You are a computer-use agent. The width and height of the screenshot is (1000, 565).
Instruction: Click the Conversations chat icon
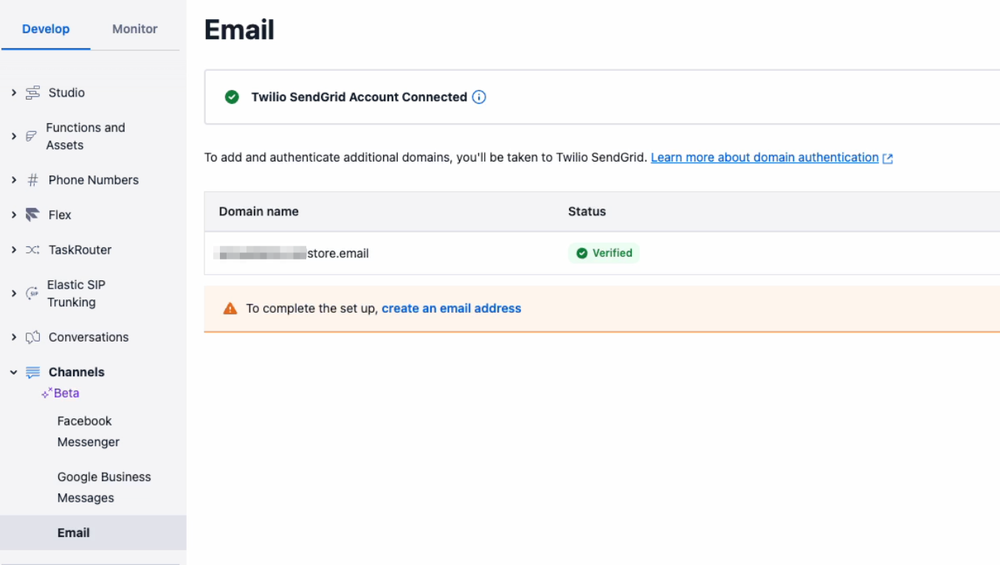pyautogui.click(x=33, y=337)
